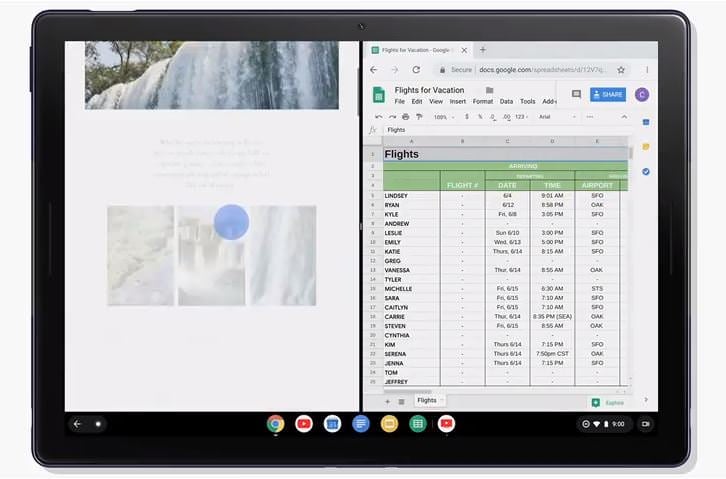The height and width of the screenshot is (479, 726).
Task: Click the browser forward arrow
Action: [x=394, y=70]
